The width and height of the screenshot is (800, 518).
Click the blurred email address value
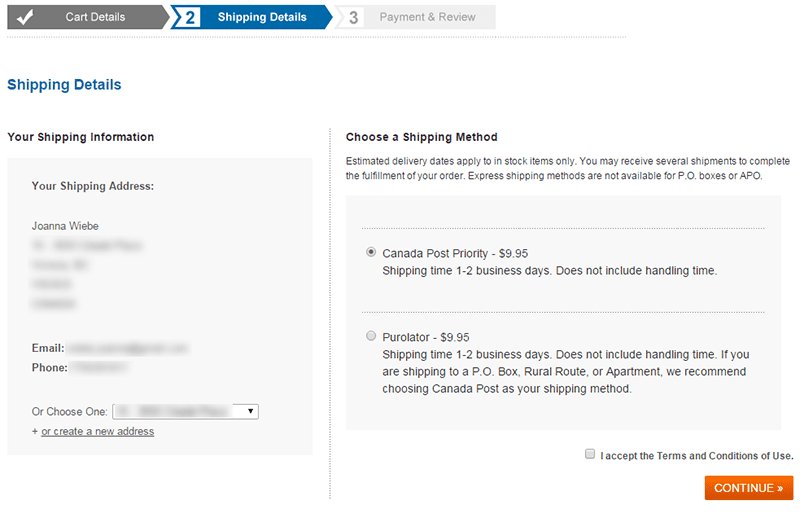click(128, 349)
